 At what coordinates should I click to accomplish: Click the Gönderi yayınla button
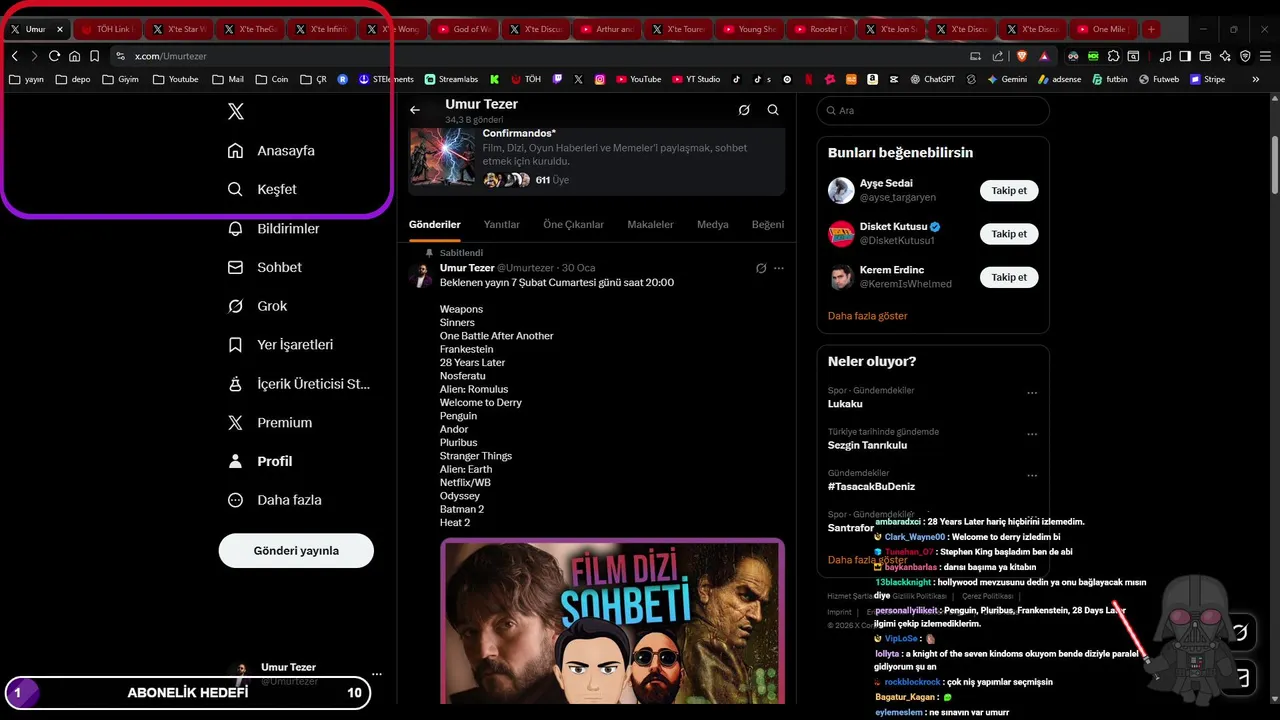[296, 551]
